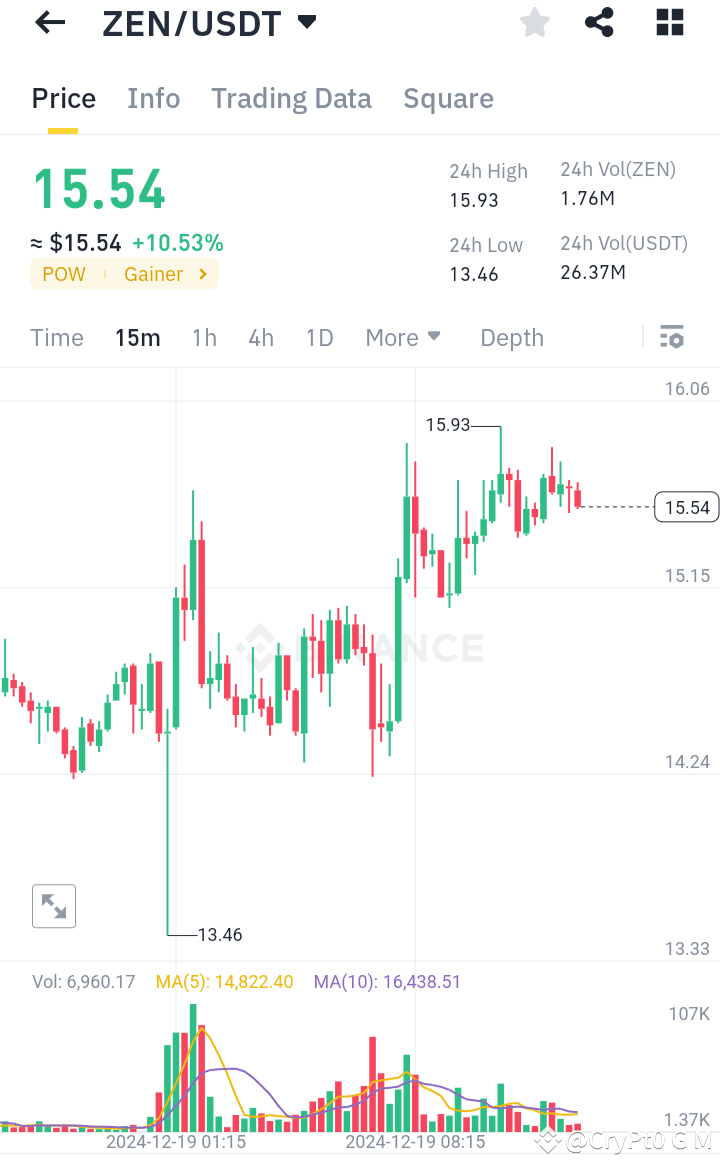Image resolution: width=720 pixels, height=1163 pixels.
Task: Tap the POW token tag
Action: click(63, 274)
